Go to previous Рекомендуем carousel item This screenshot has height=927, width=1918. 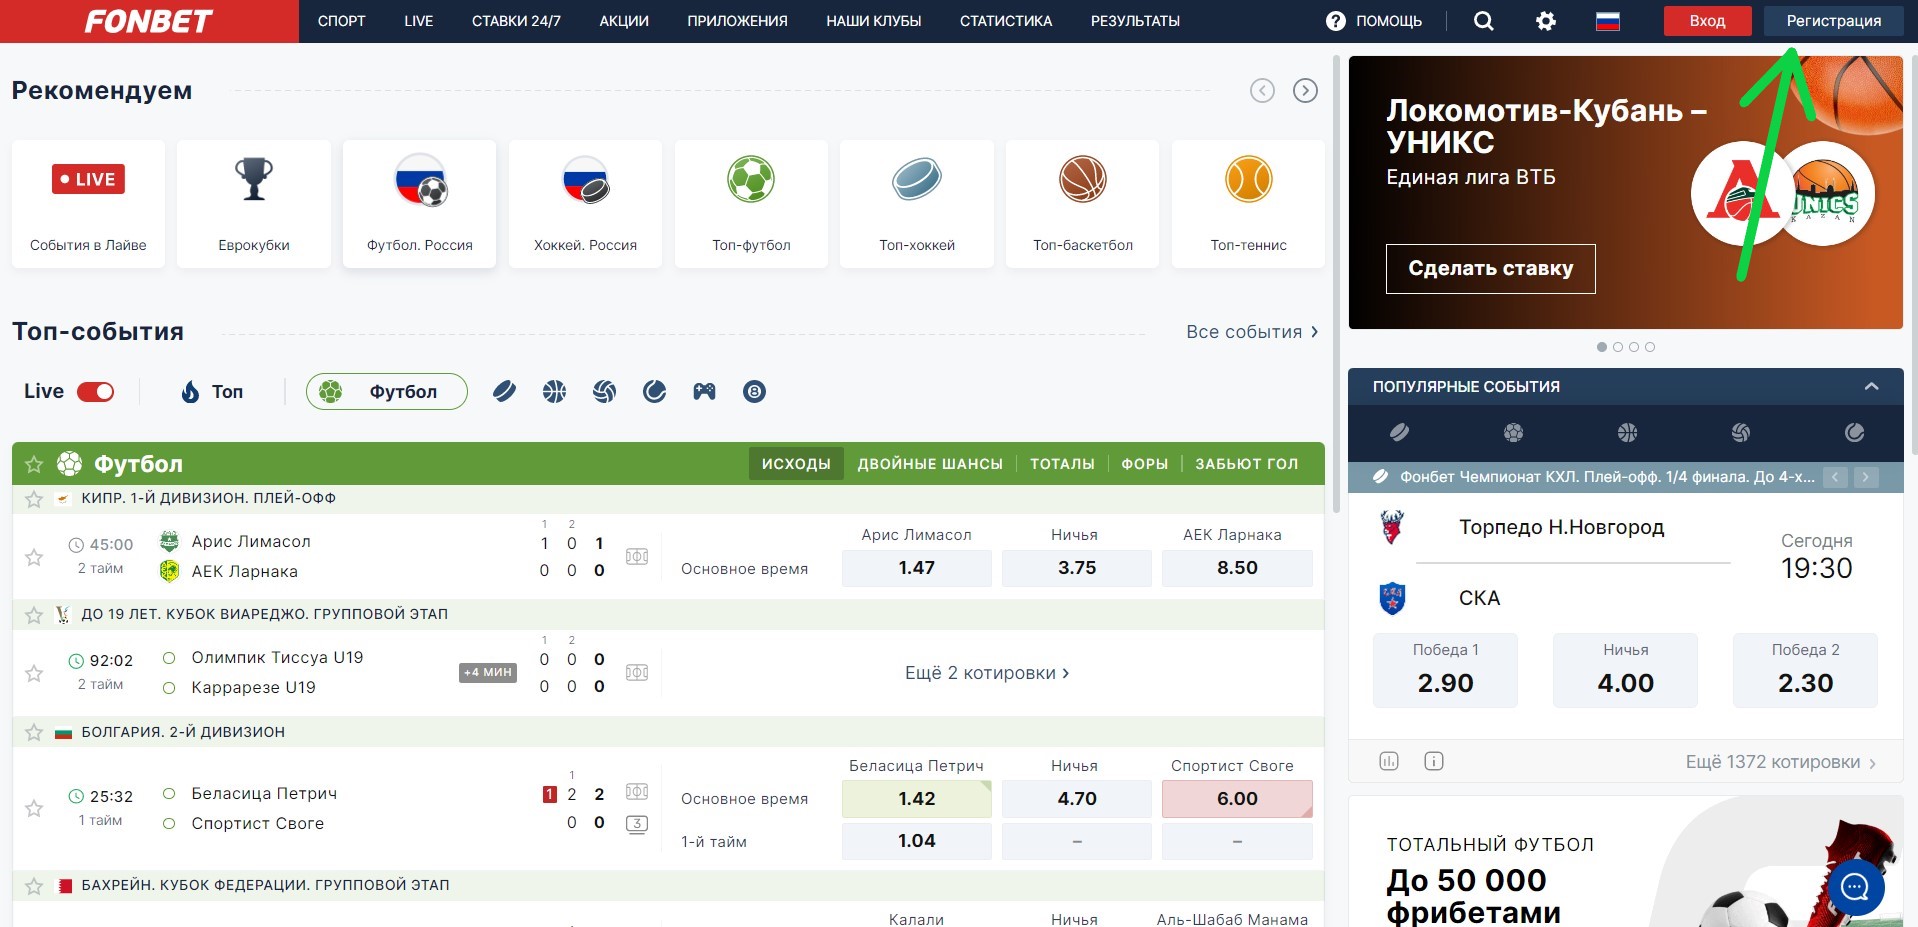click(1263, 91)
